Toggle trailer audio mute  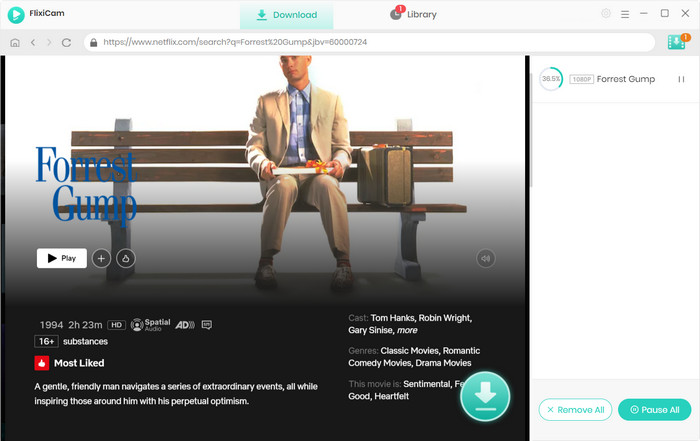(x=486, y=258)
